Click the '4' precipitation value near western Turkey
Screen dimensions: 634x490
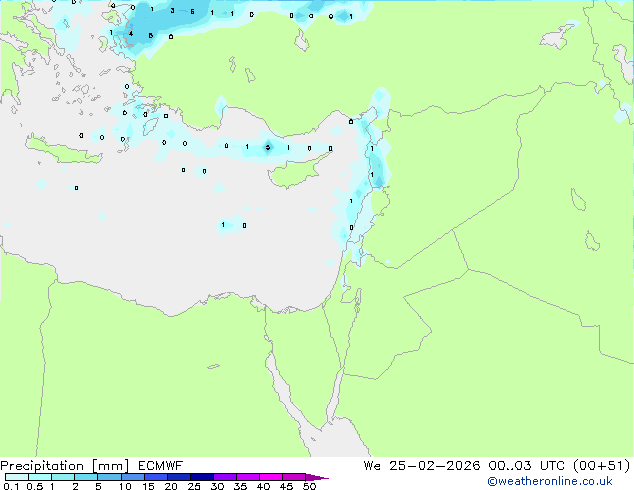pos(131,34)
